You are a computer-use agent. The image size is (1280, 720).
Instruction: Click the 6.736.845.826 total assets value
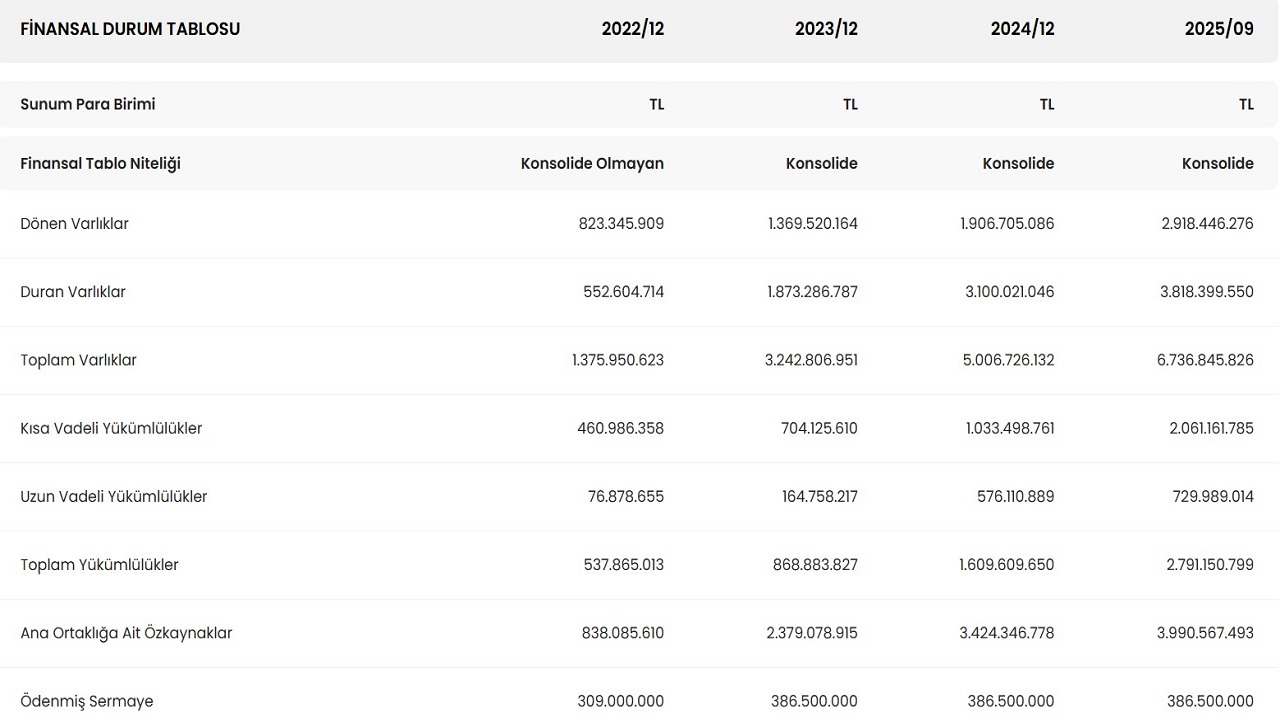(1205, 360)
